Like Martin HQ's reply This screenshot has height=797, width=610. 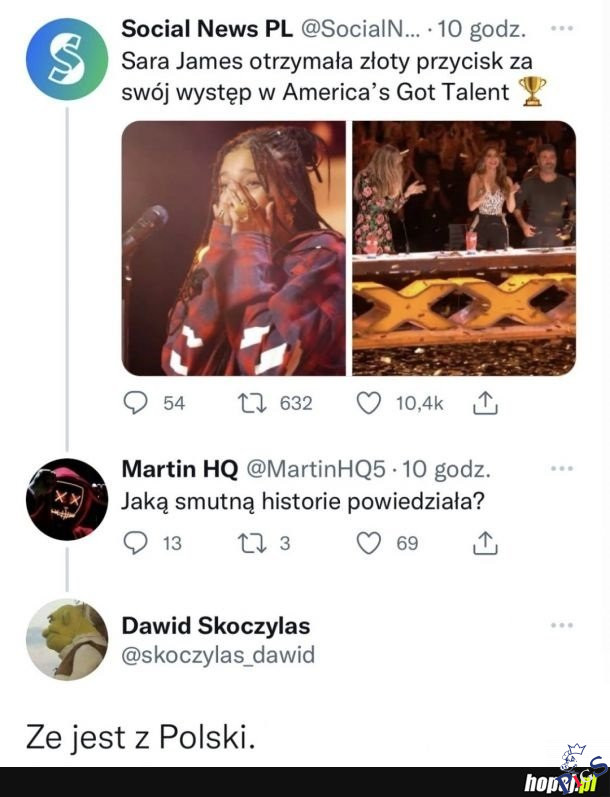point(369,543)
